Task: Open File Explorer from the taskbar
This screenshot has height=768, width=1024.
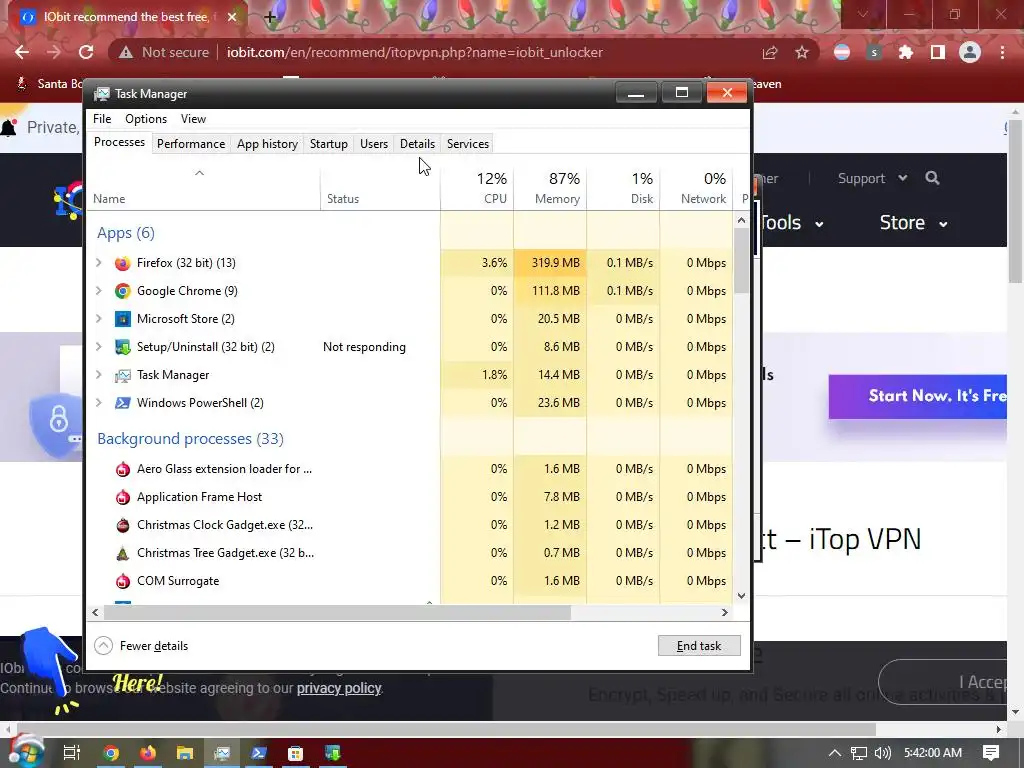Action: [x=185, y=753]
